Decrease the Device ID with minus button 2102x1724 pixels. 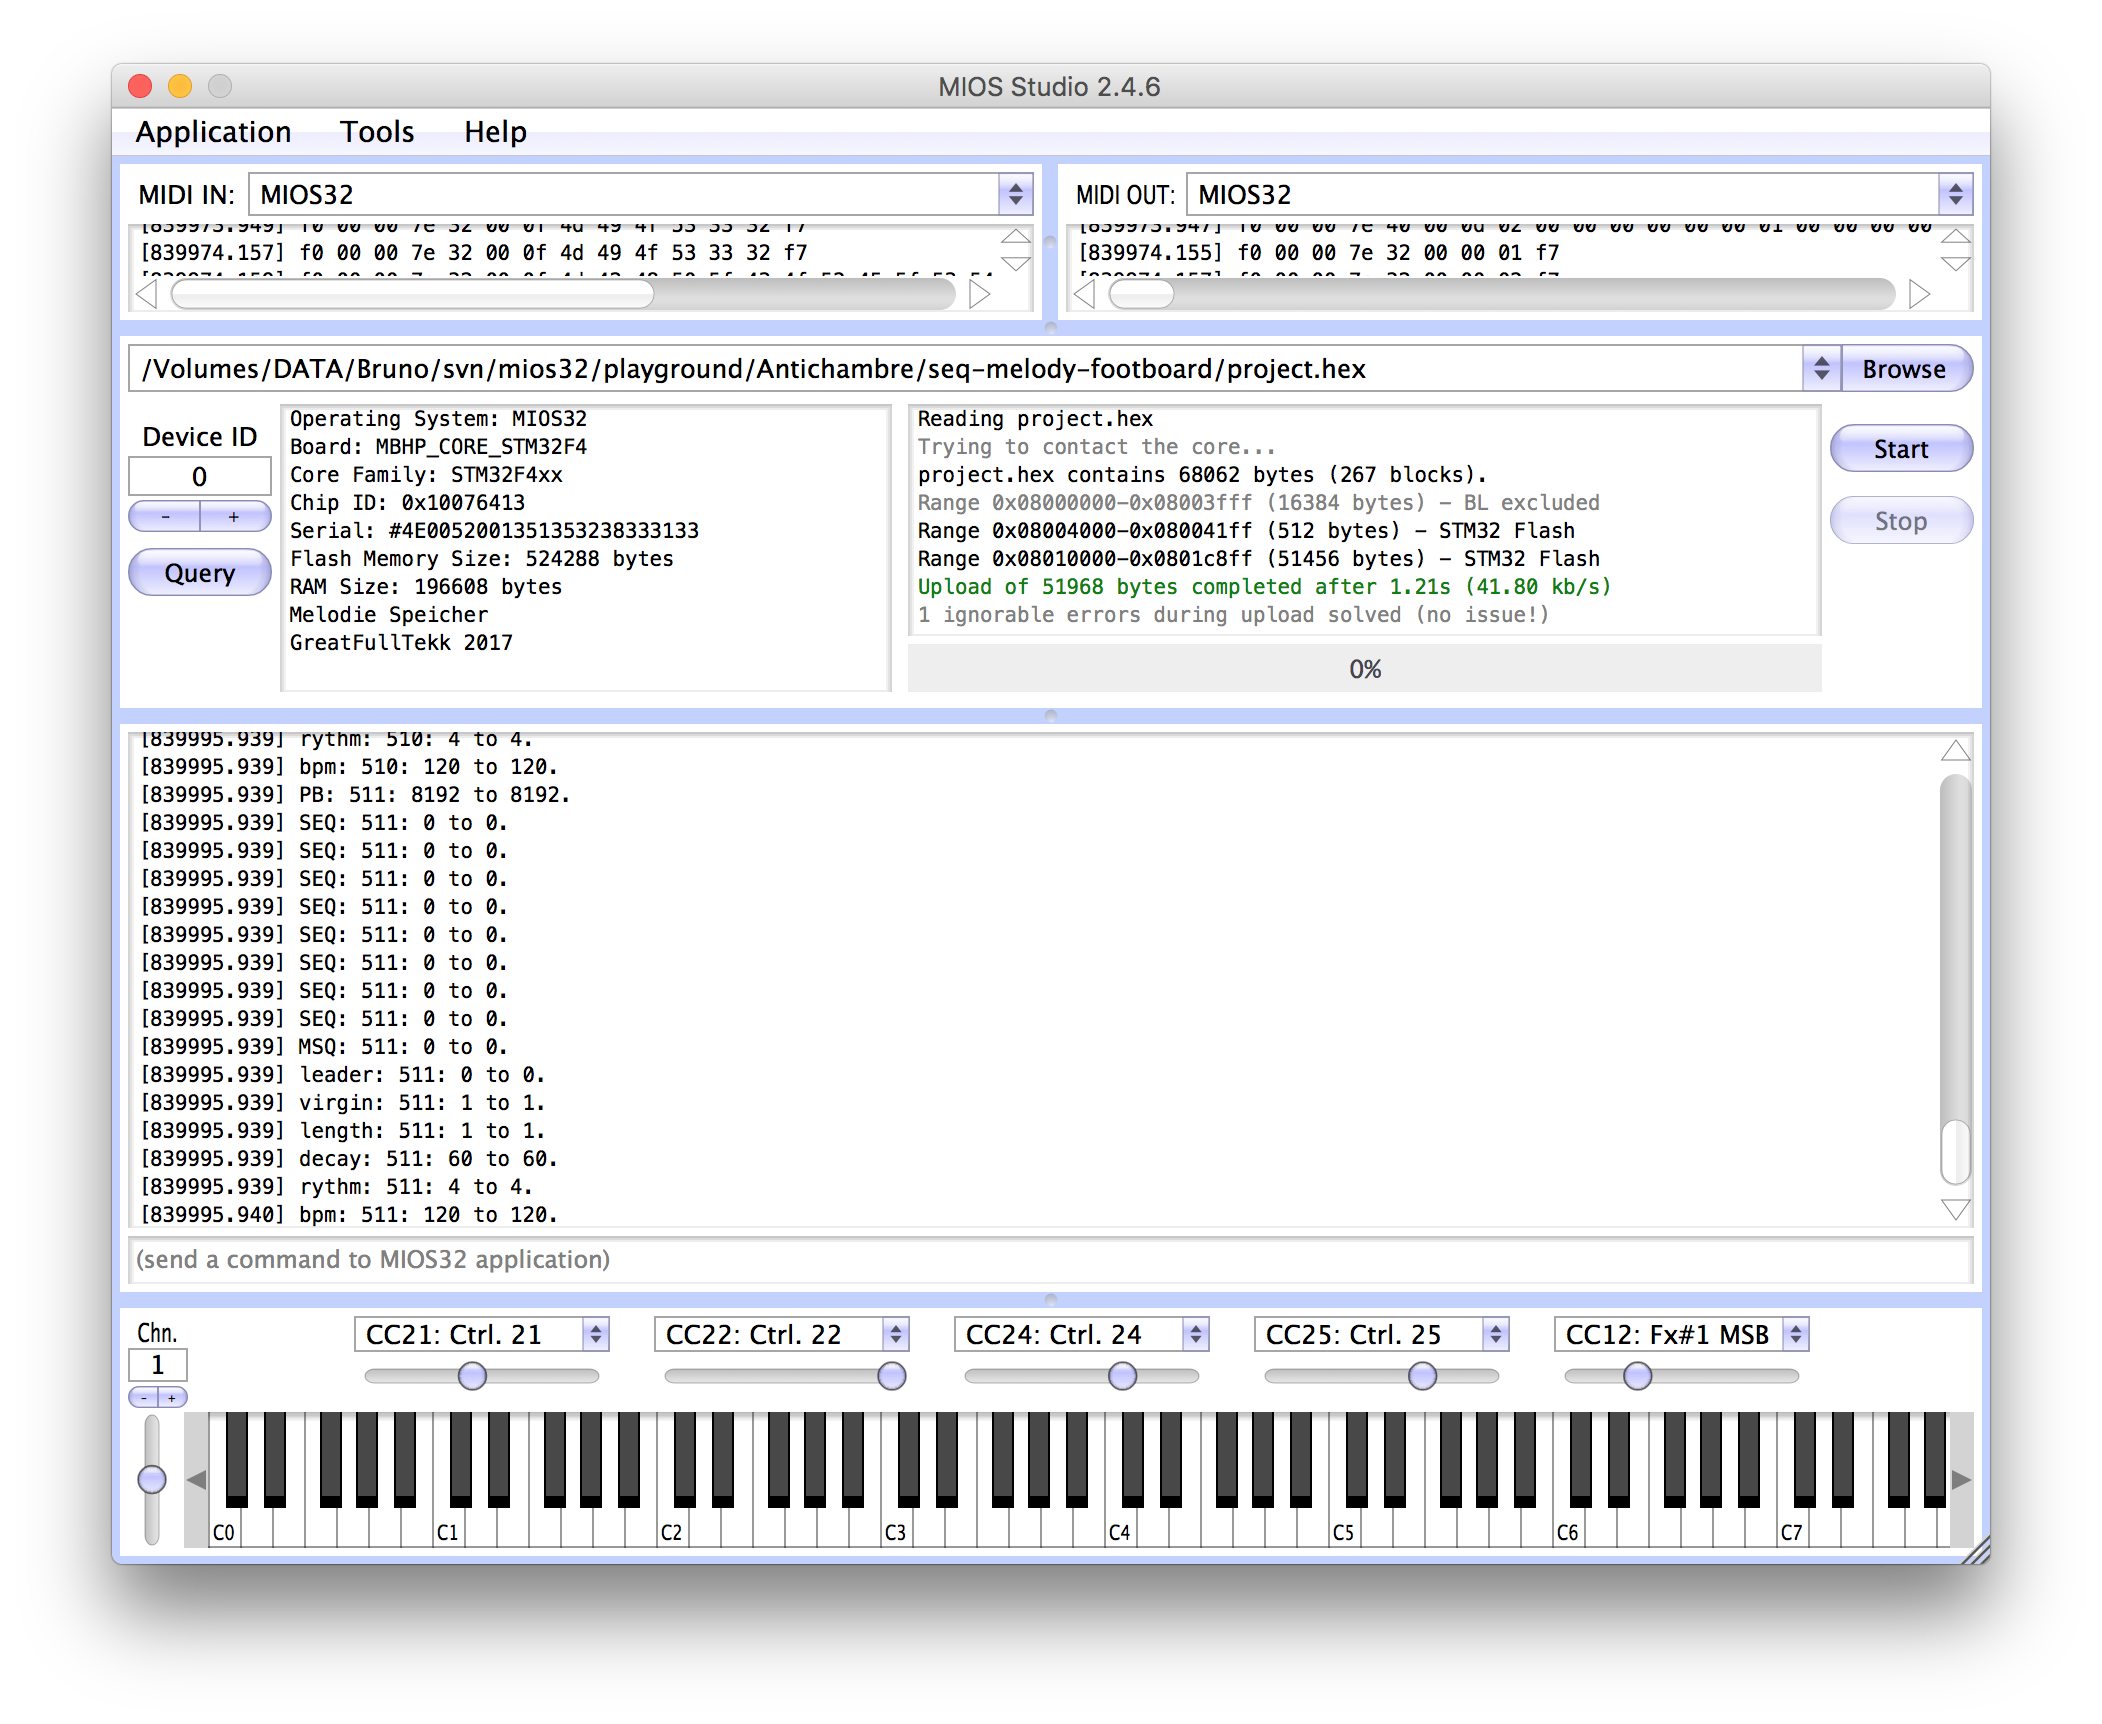[165, 517]
